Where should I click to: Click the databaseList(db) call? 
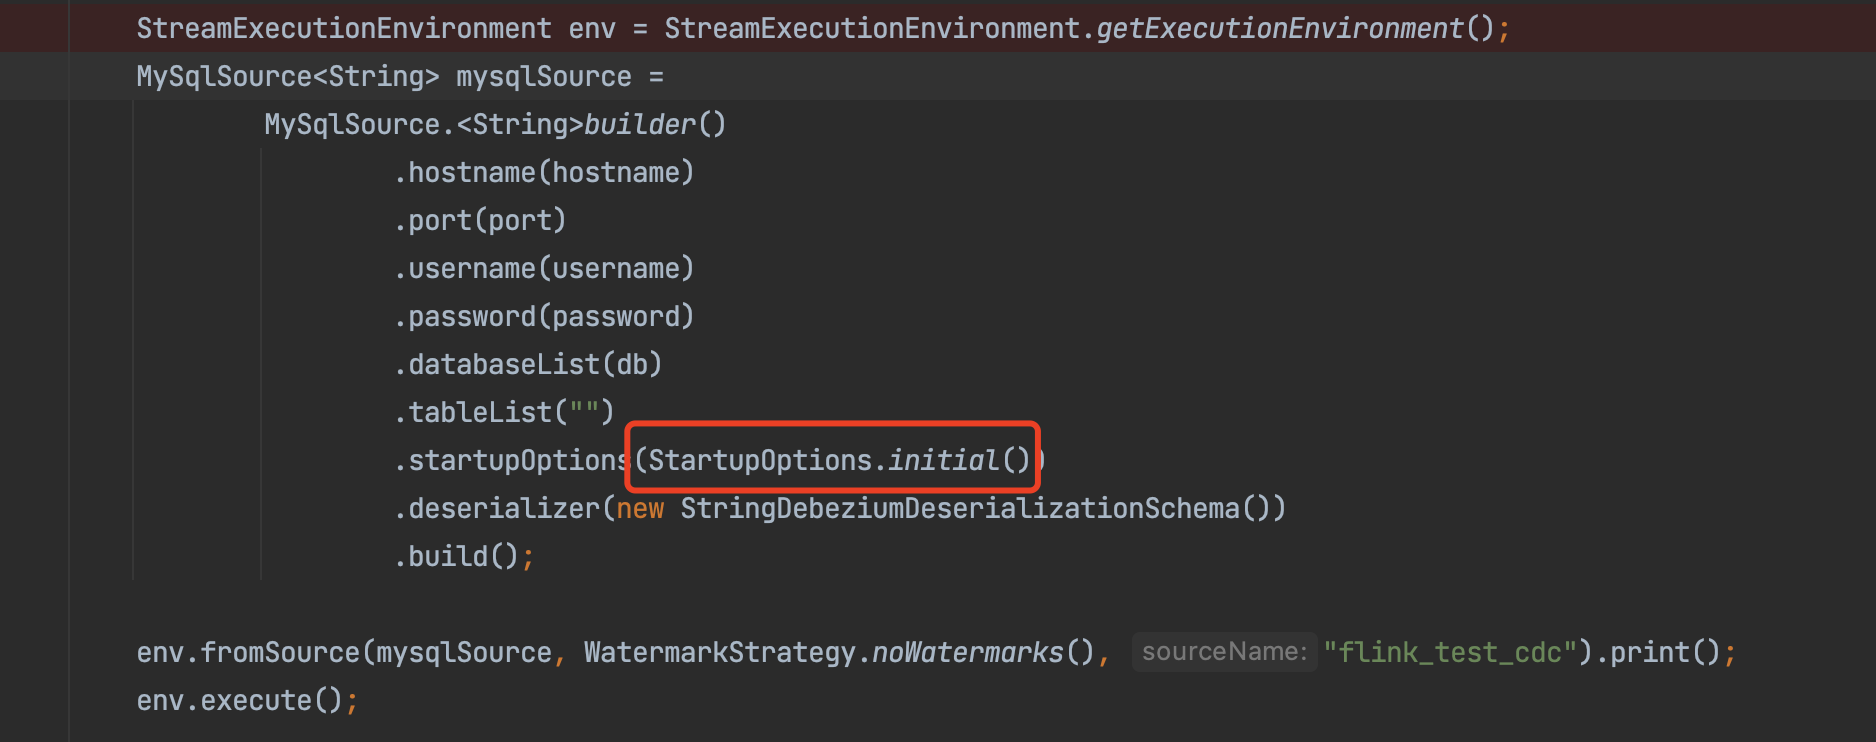tap(528, 365)
